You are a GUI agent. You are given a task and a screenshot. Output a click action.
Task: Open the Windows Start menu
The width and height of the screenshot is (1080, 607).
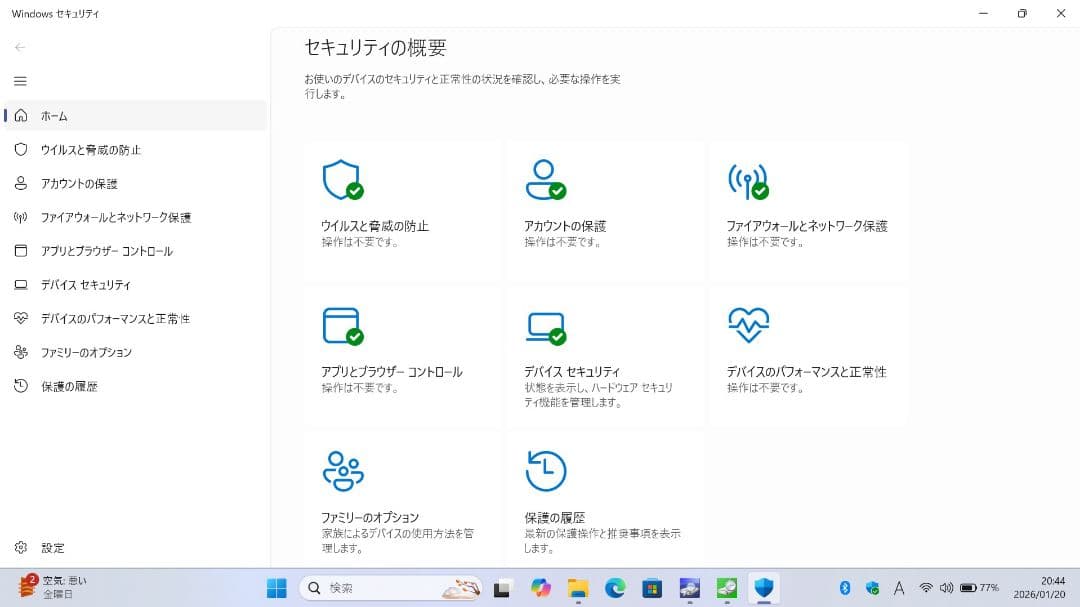click(276, 589)
